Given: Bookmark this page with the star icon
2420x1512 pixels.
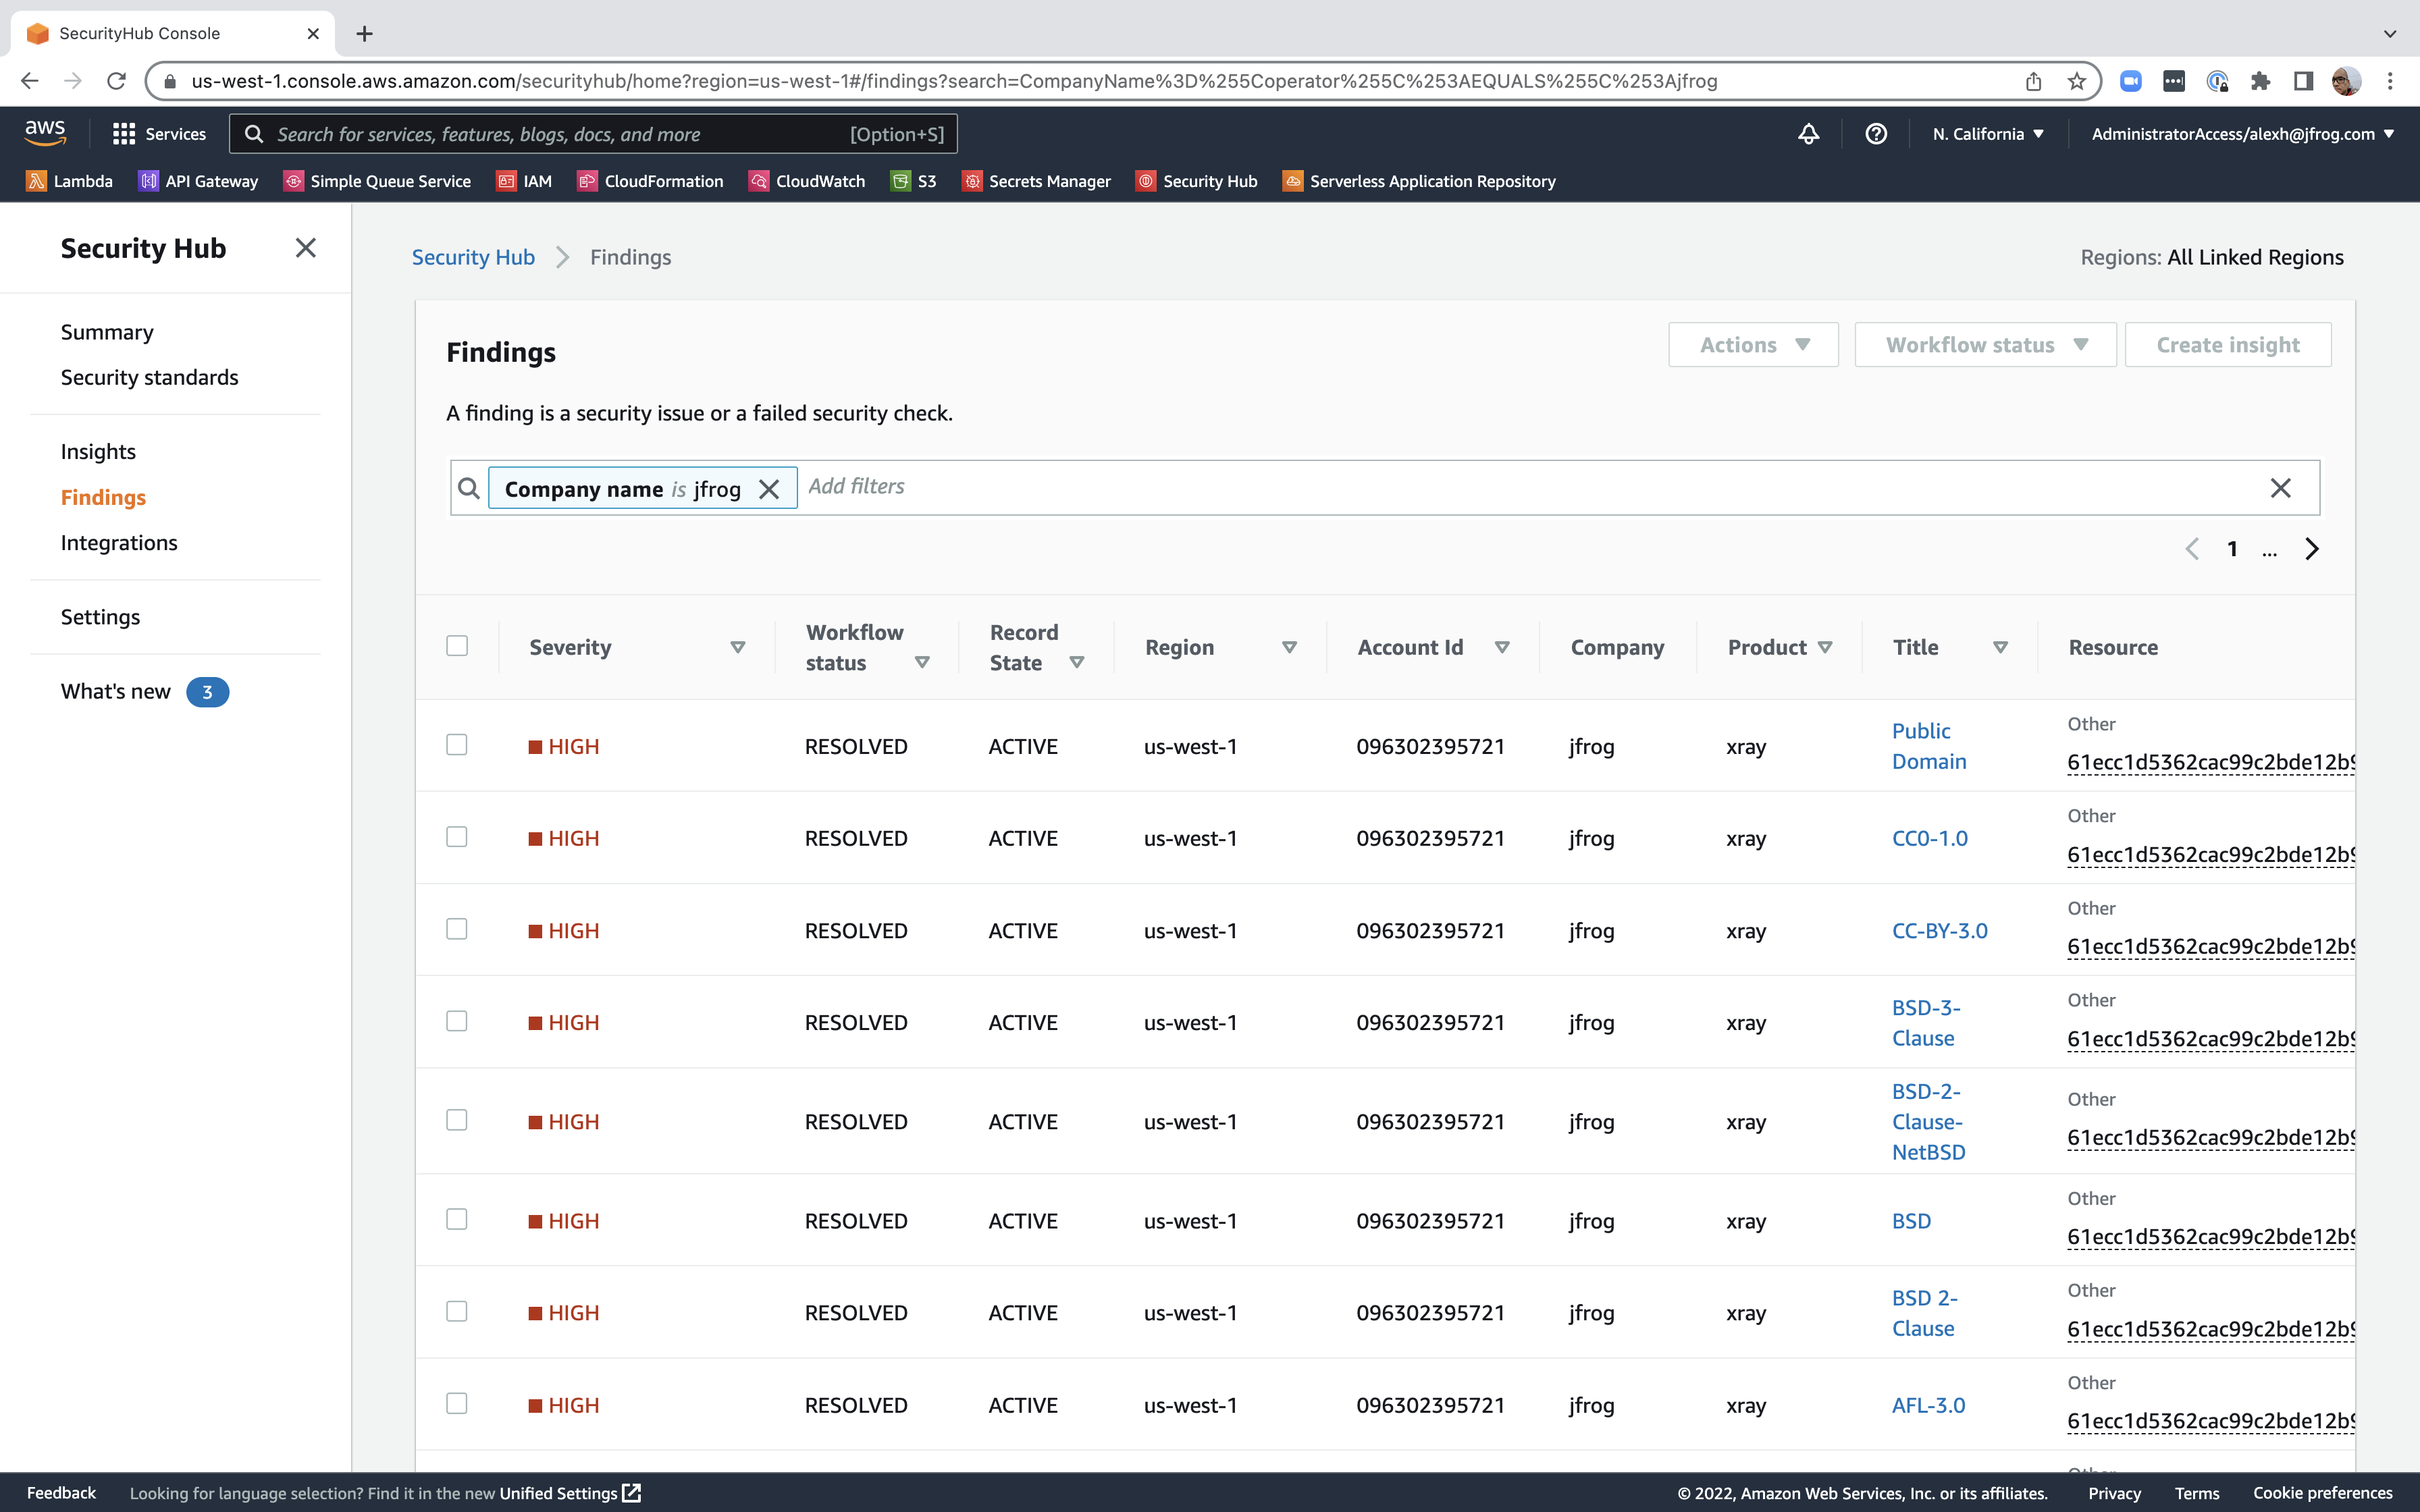Looking at the screenshot, I should [x=2077, y=81].
